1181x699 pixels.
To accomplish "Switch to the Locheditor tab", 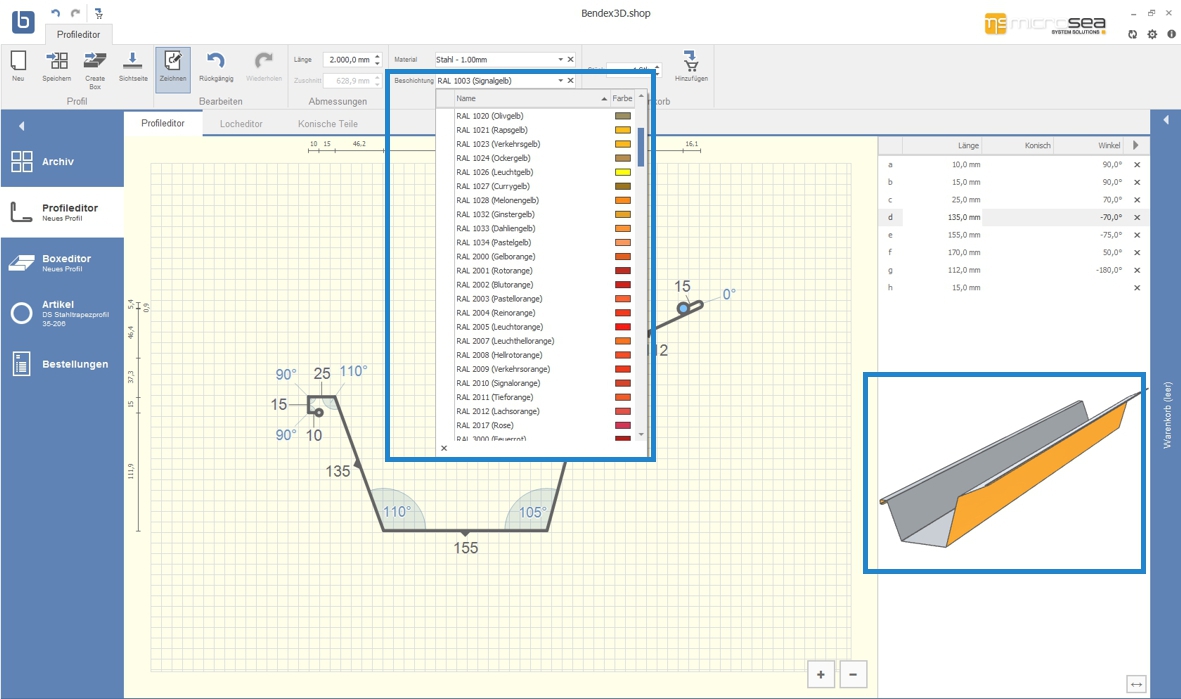I will (241, 124).
